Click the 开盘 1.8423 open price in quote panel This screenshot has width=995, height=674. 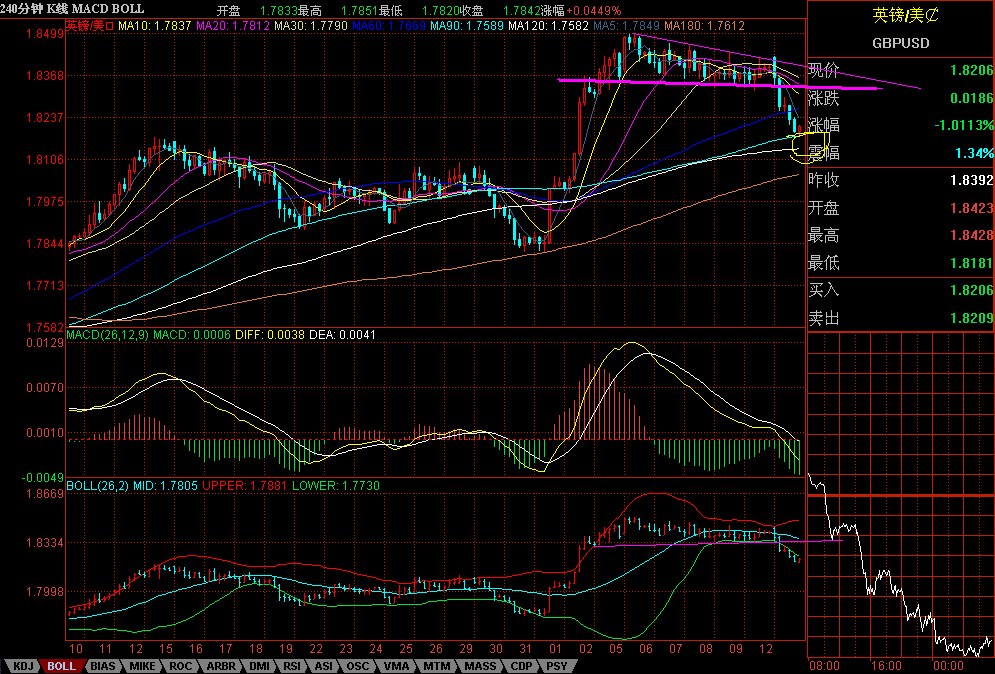[x=900, y=208]
